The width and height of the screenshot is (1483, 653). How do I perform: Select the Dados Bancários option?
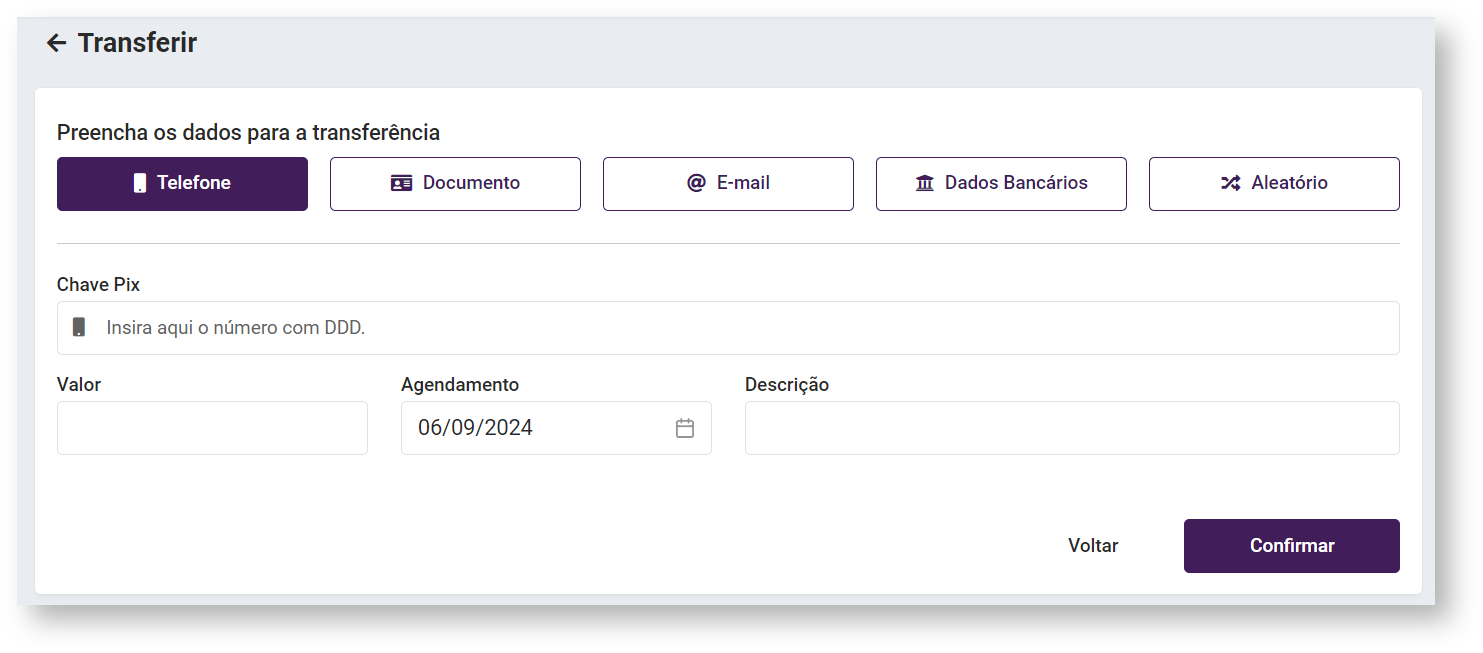click(1001, 184)
